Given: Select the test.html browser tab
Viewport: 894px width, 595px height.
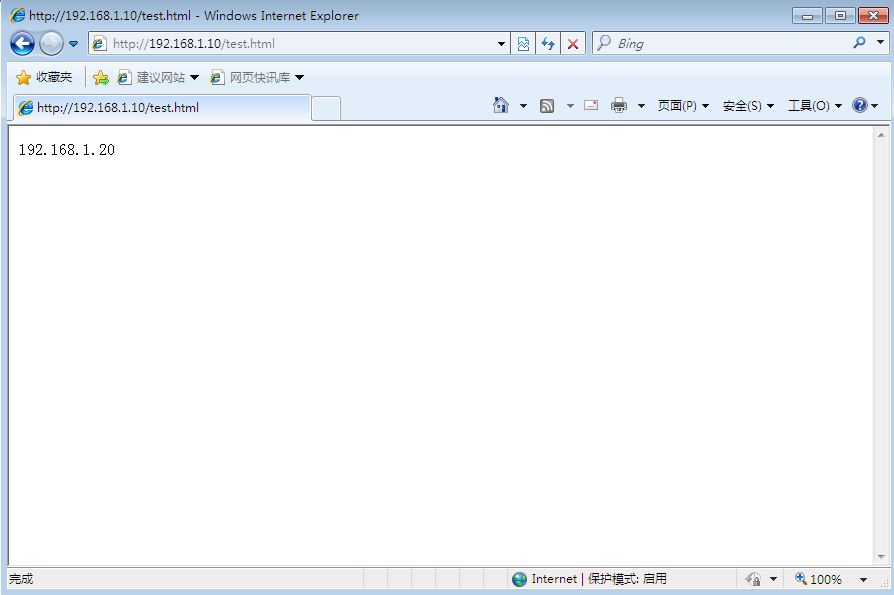Looking at the screenshot, I should pos(162,108).
